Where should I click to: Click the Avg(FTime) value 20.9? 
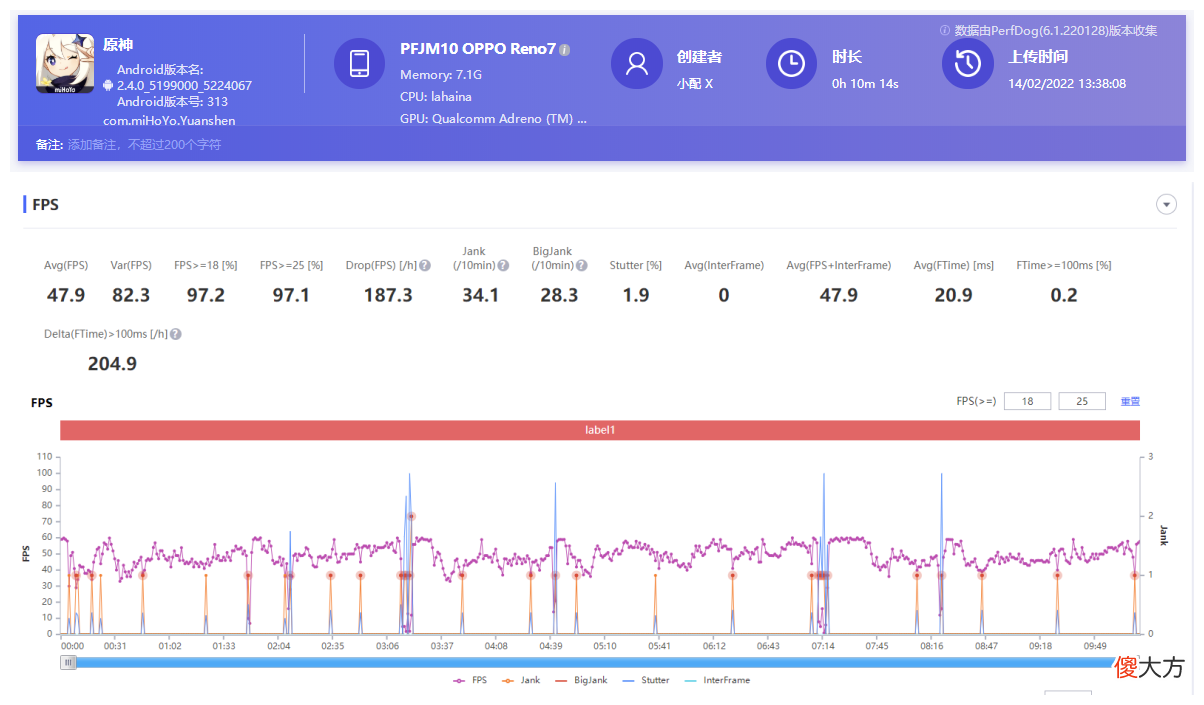953,295
